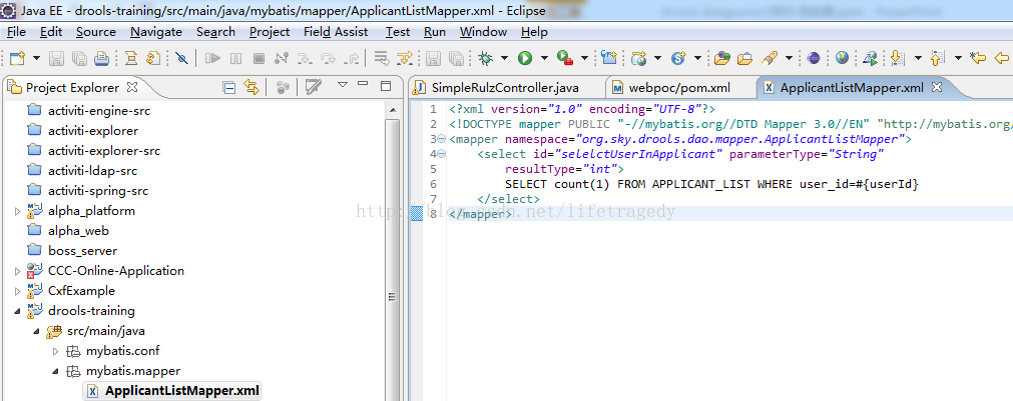Click the Suspend debug icon
The height and width of the screenshot is (401, 1013).
(236, 58)
